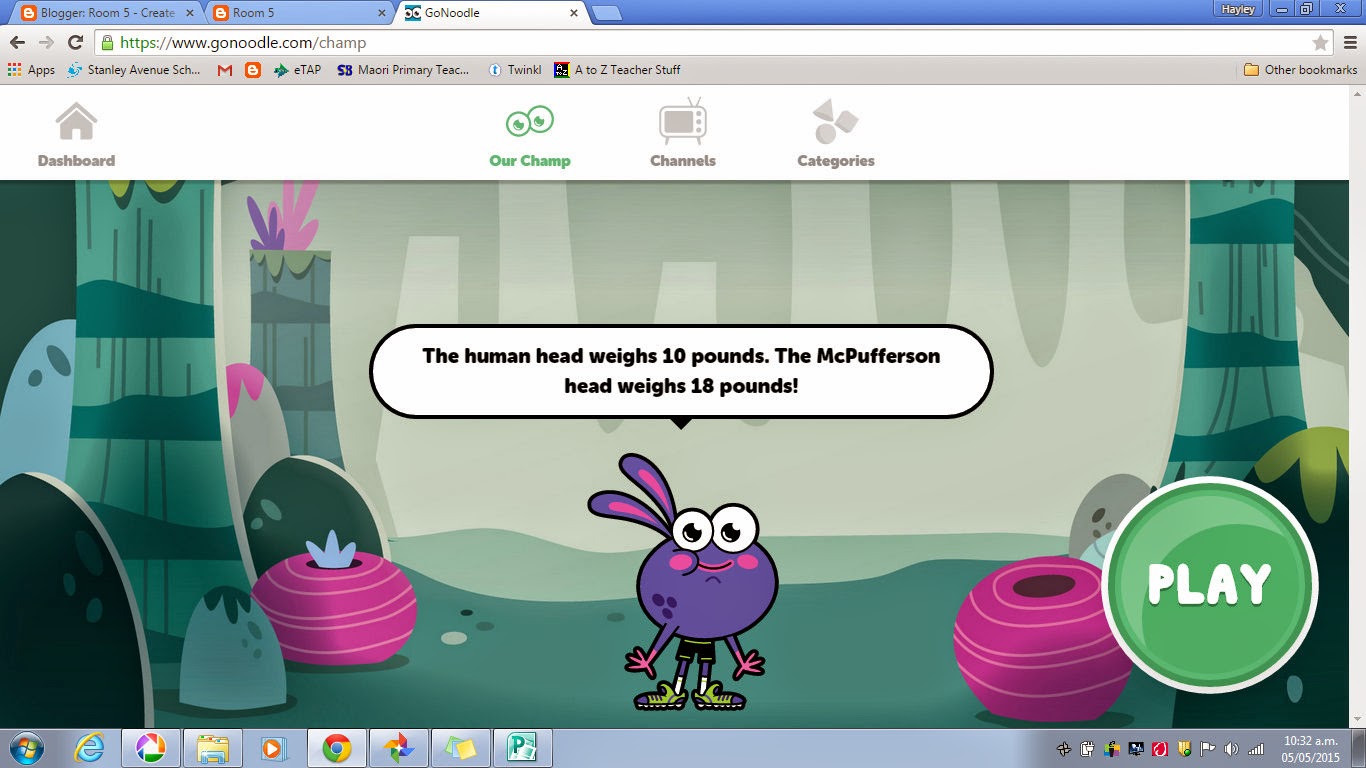Open the Twinkl bookmark
Image resolution: width=1366 pixels, height=768 pixels.
tap(515, 70)
